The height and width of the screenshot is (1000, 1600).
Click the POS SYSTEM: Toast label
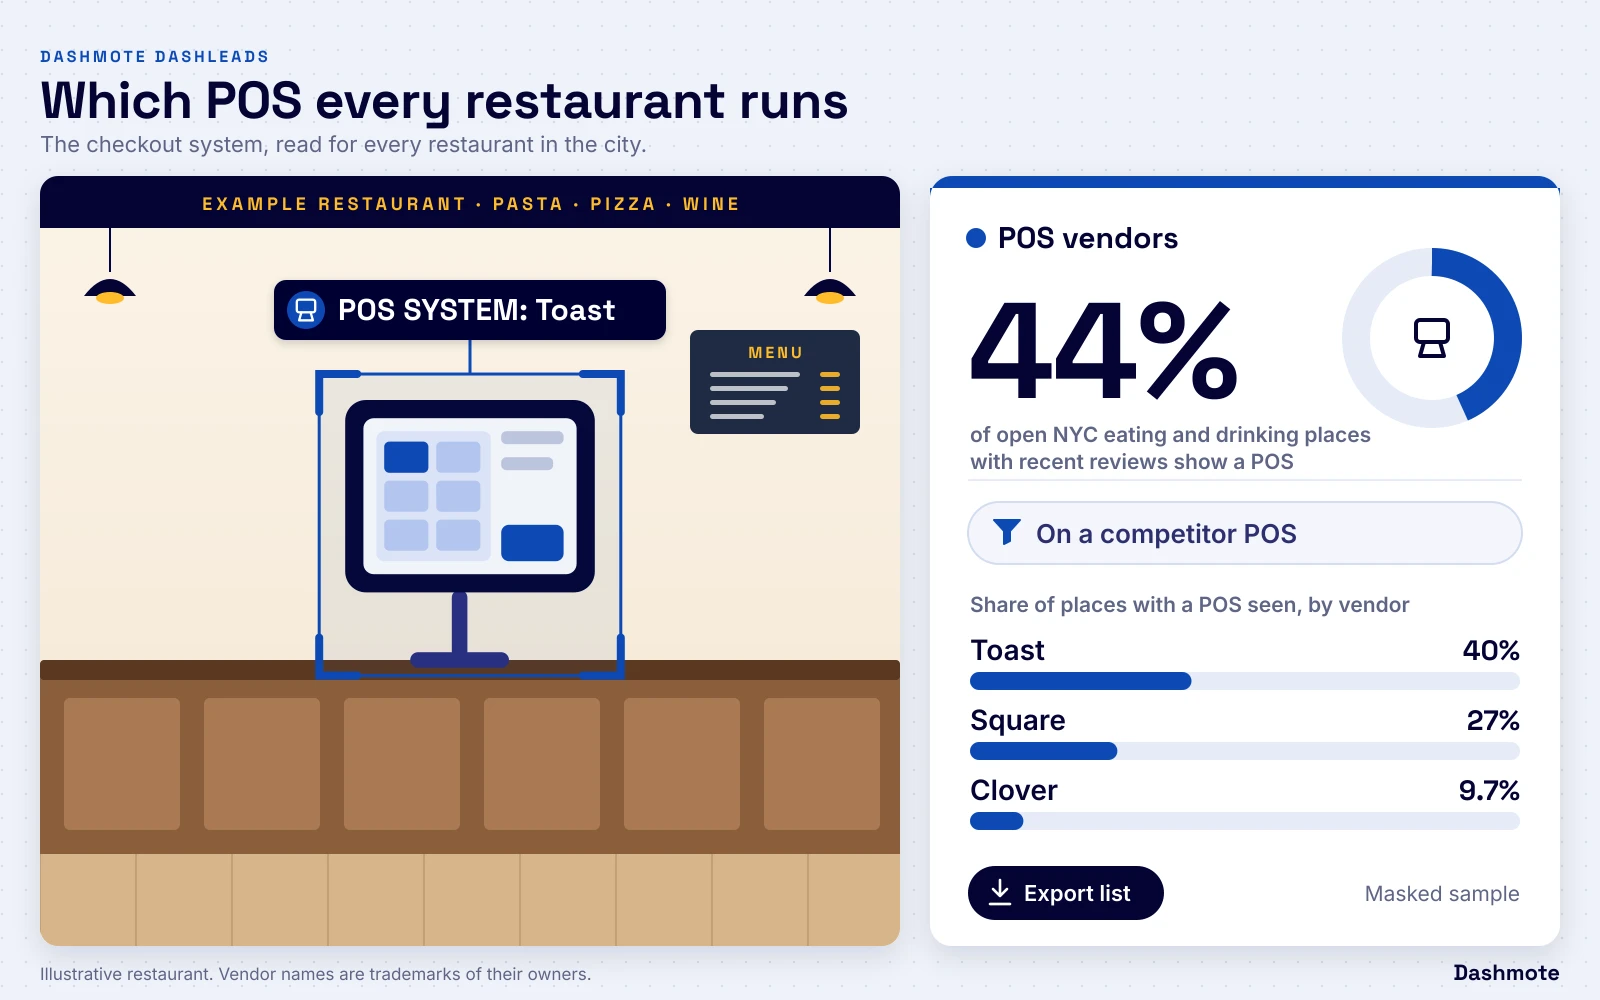click(470, 310)
